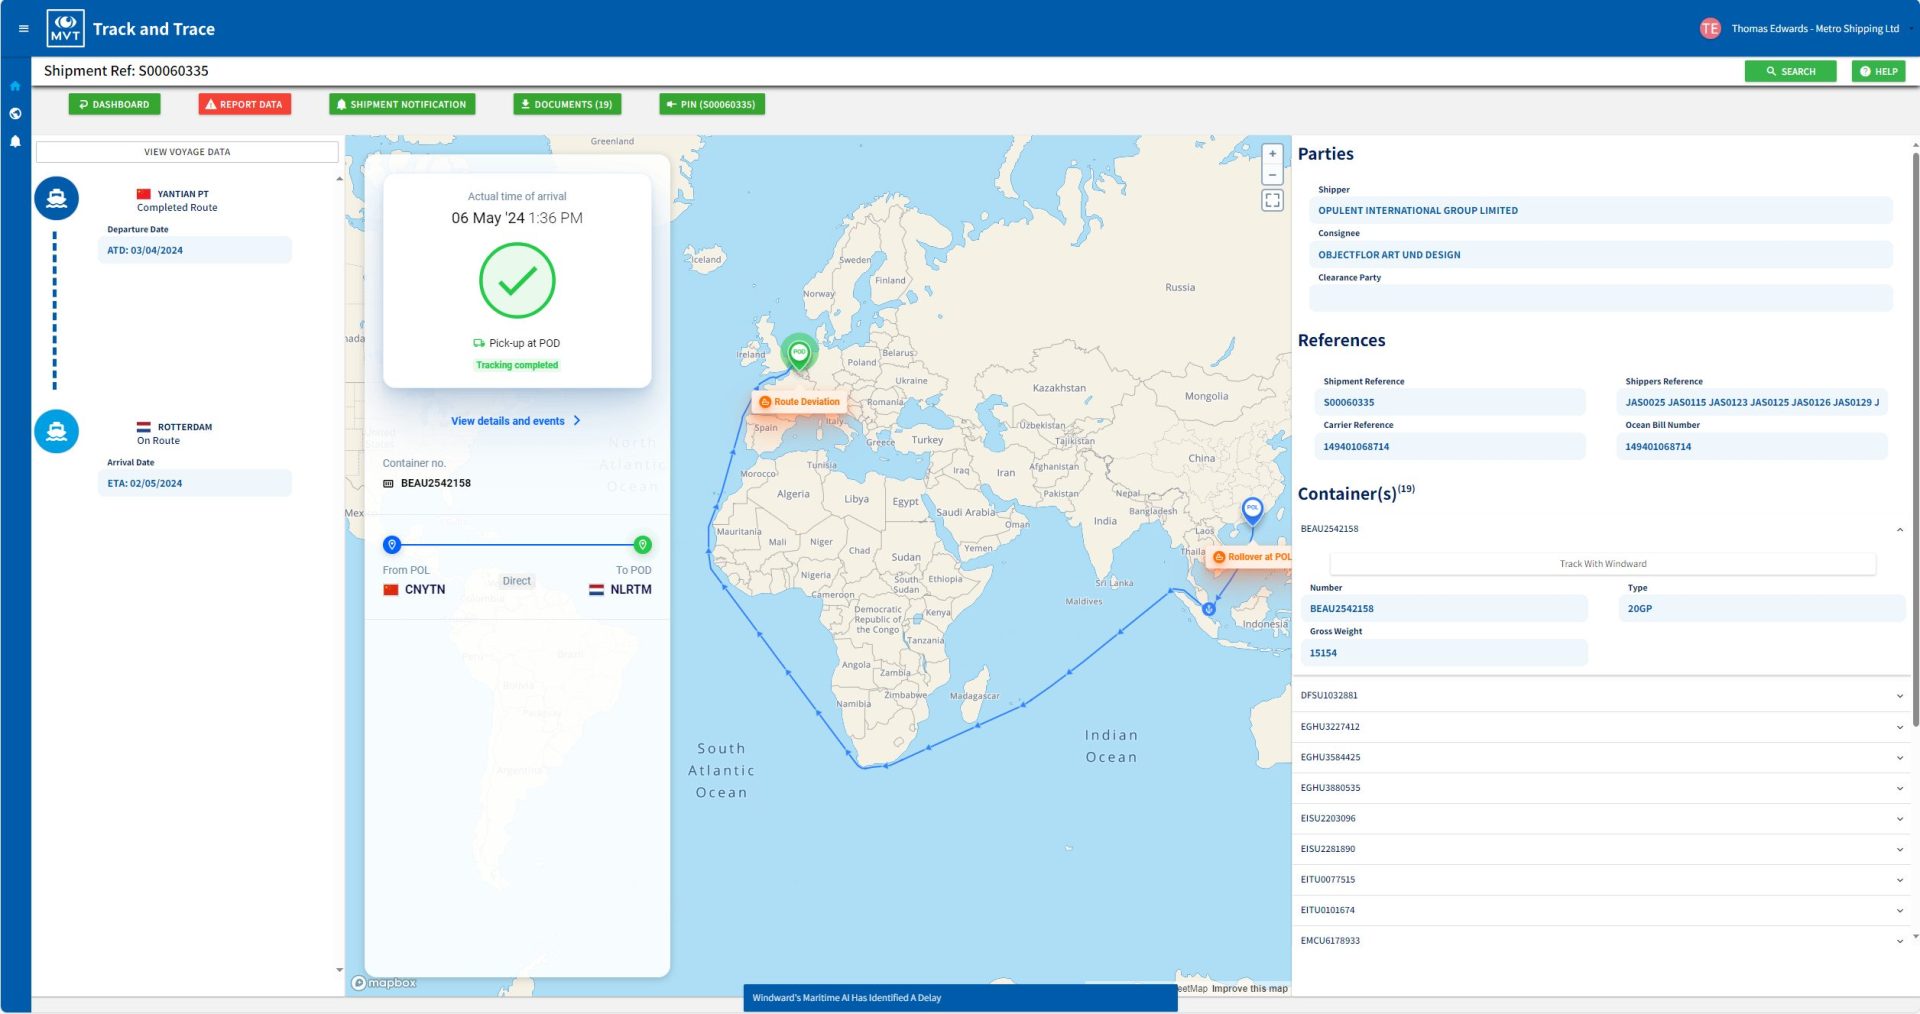
Task: Collapse the BEAU2542158 container section
Action: click(x=1899, y=529)
